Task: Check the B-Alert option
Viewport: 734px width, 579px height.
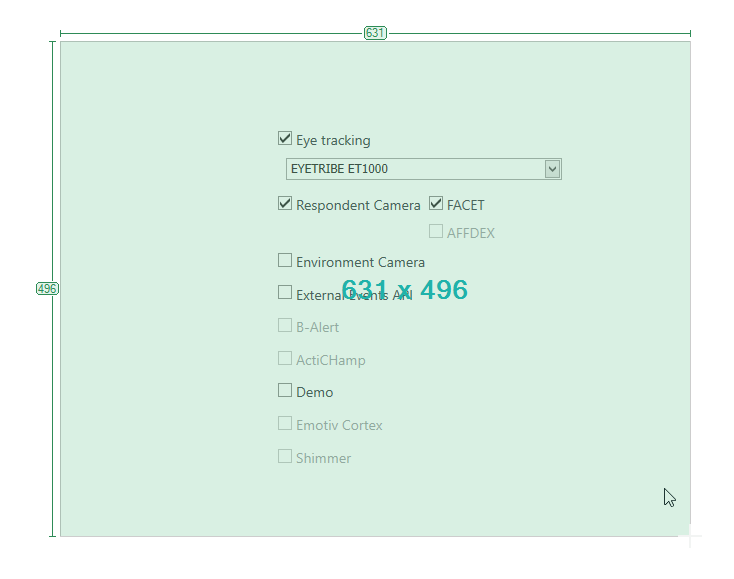Action: point(285,325)
